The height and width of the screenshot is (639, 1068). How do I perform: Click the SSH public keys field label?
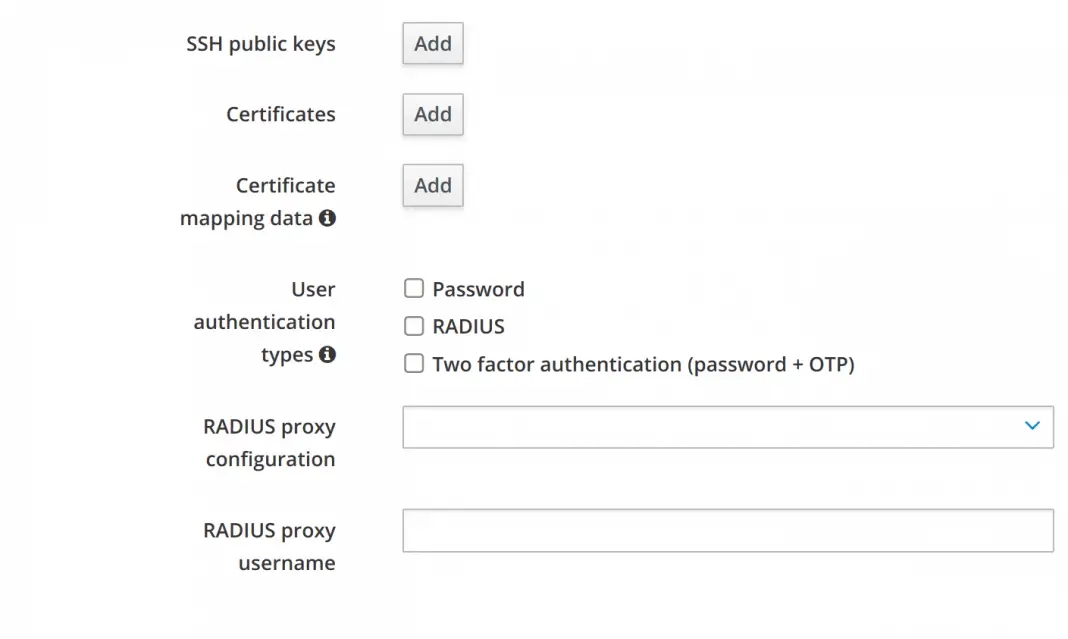pos(261,43)
